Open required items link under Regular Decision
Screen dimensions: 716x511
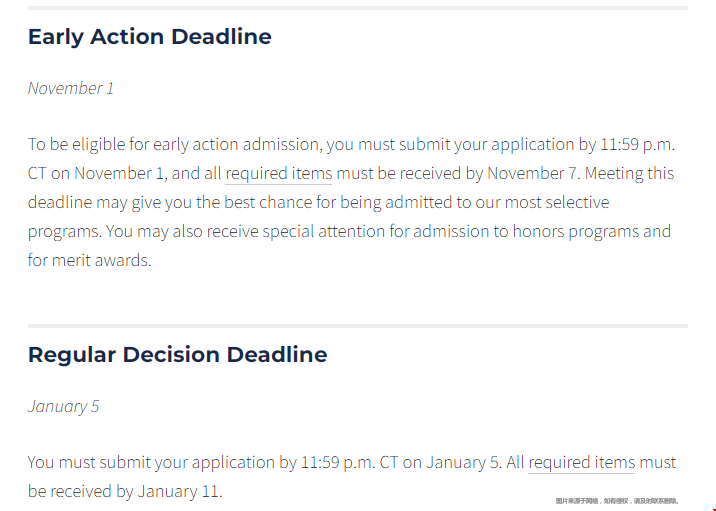581,462
